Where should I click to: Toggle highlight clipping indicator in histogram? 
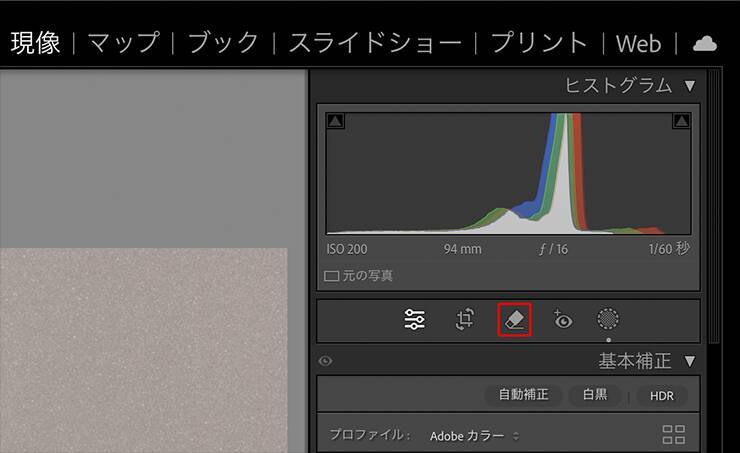[x=681, y=121]
